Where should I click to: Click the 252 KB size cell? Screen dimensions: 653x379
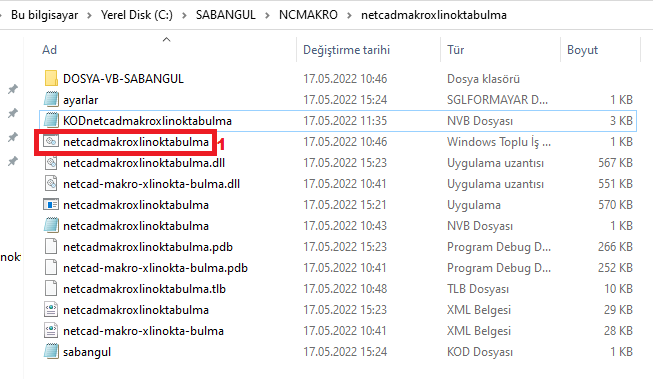(616, 268)
